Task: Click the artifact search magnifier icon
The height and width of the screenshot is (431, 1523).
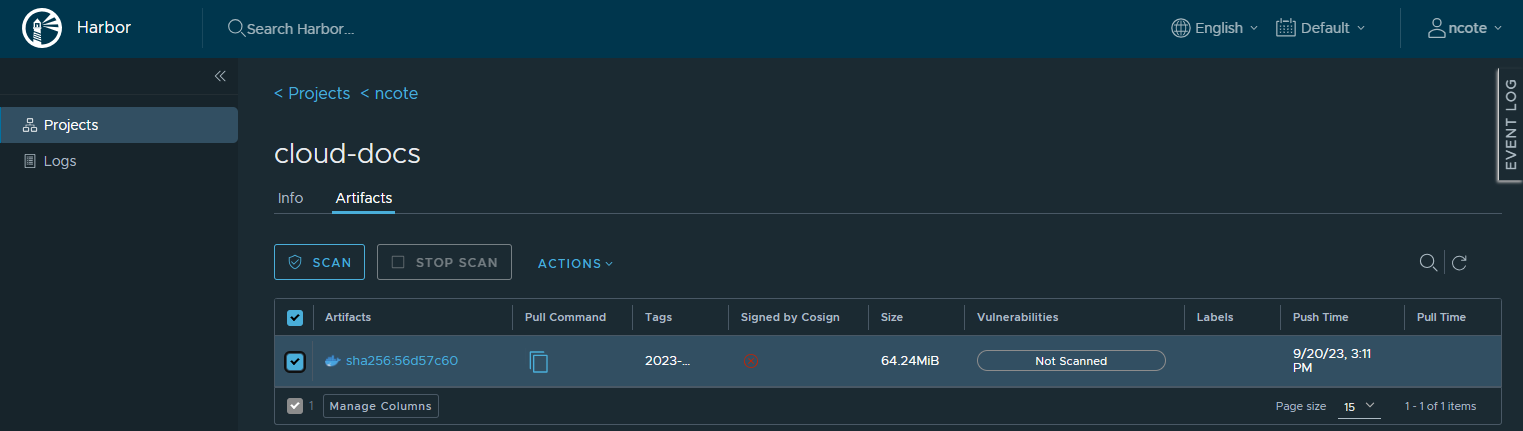Action: pos(1428,263)
